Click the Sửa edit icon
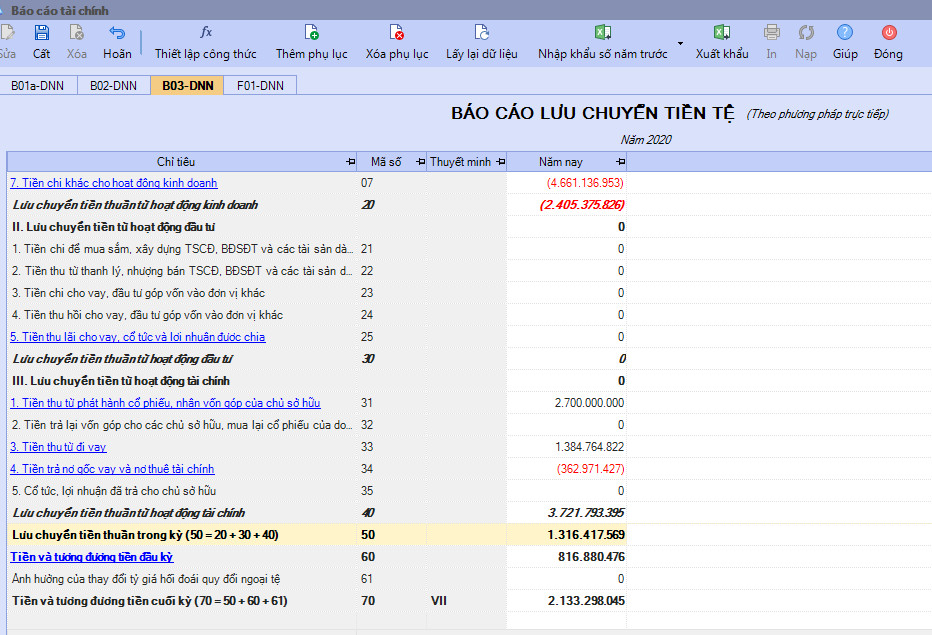 (x=7, y=33)
